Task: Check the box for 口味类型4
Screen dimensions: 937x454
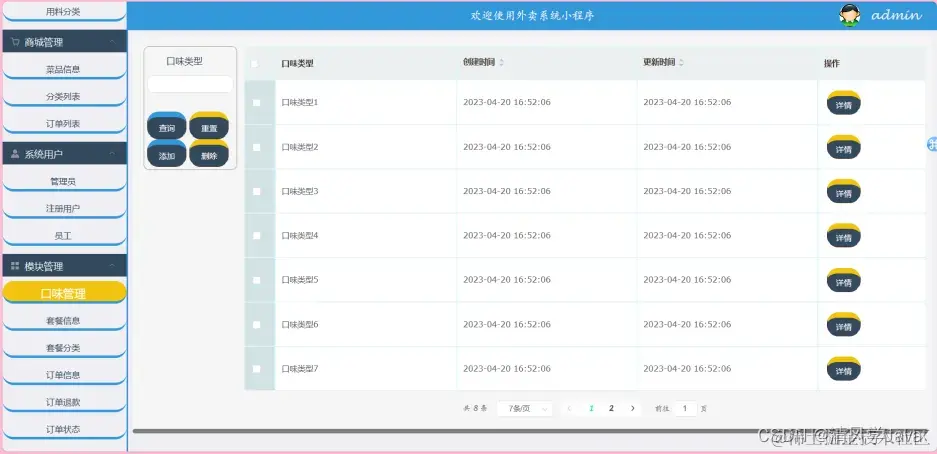Action: pyautogui.click(x=256, y=235)
